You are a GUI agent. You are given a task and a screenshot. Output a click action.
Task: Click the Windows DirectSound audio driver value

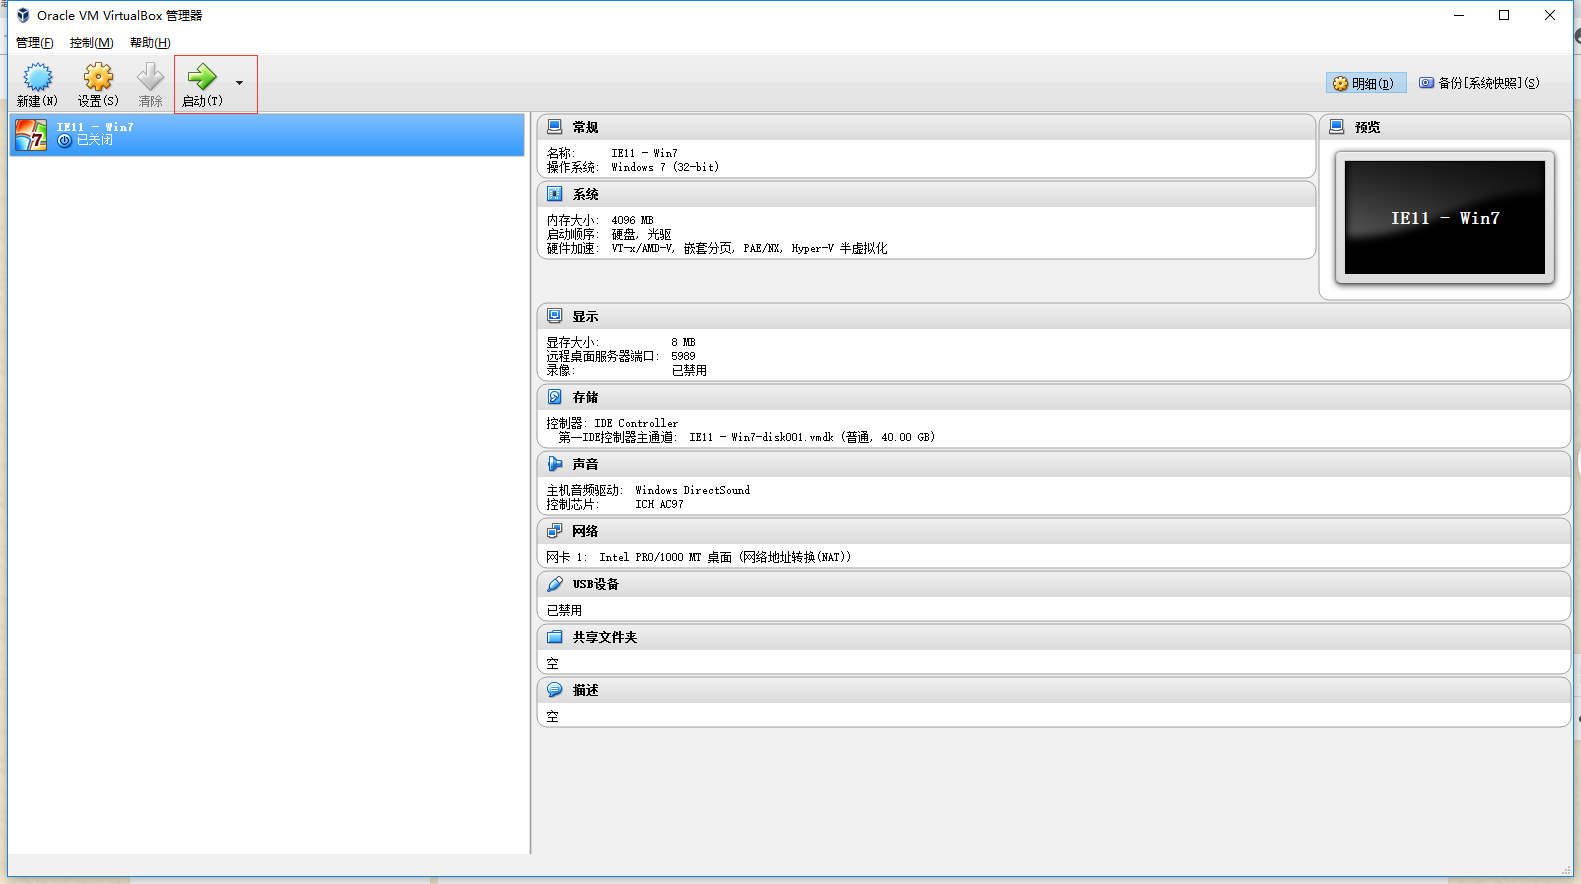(x=692, y=490)
